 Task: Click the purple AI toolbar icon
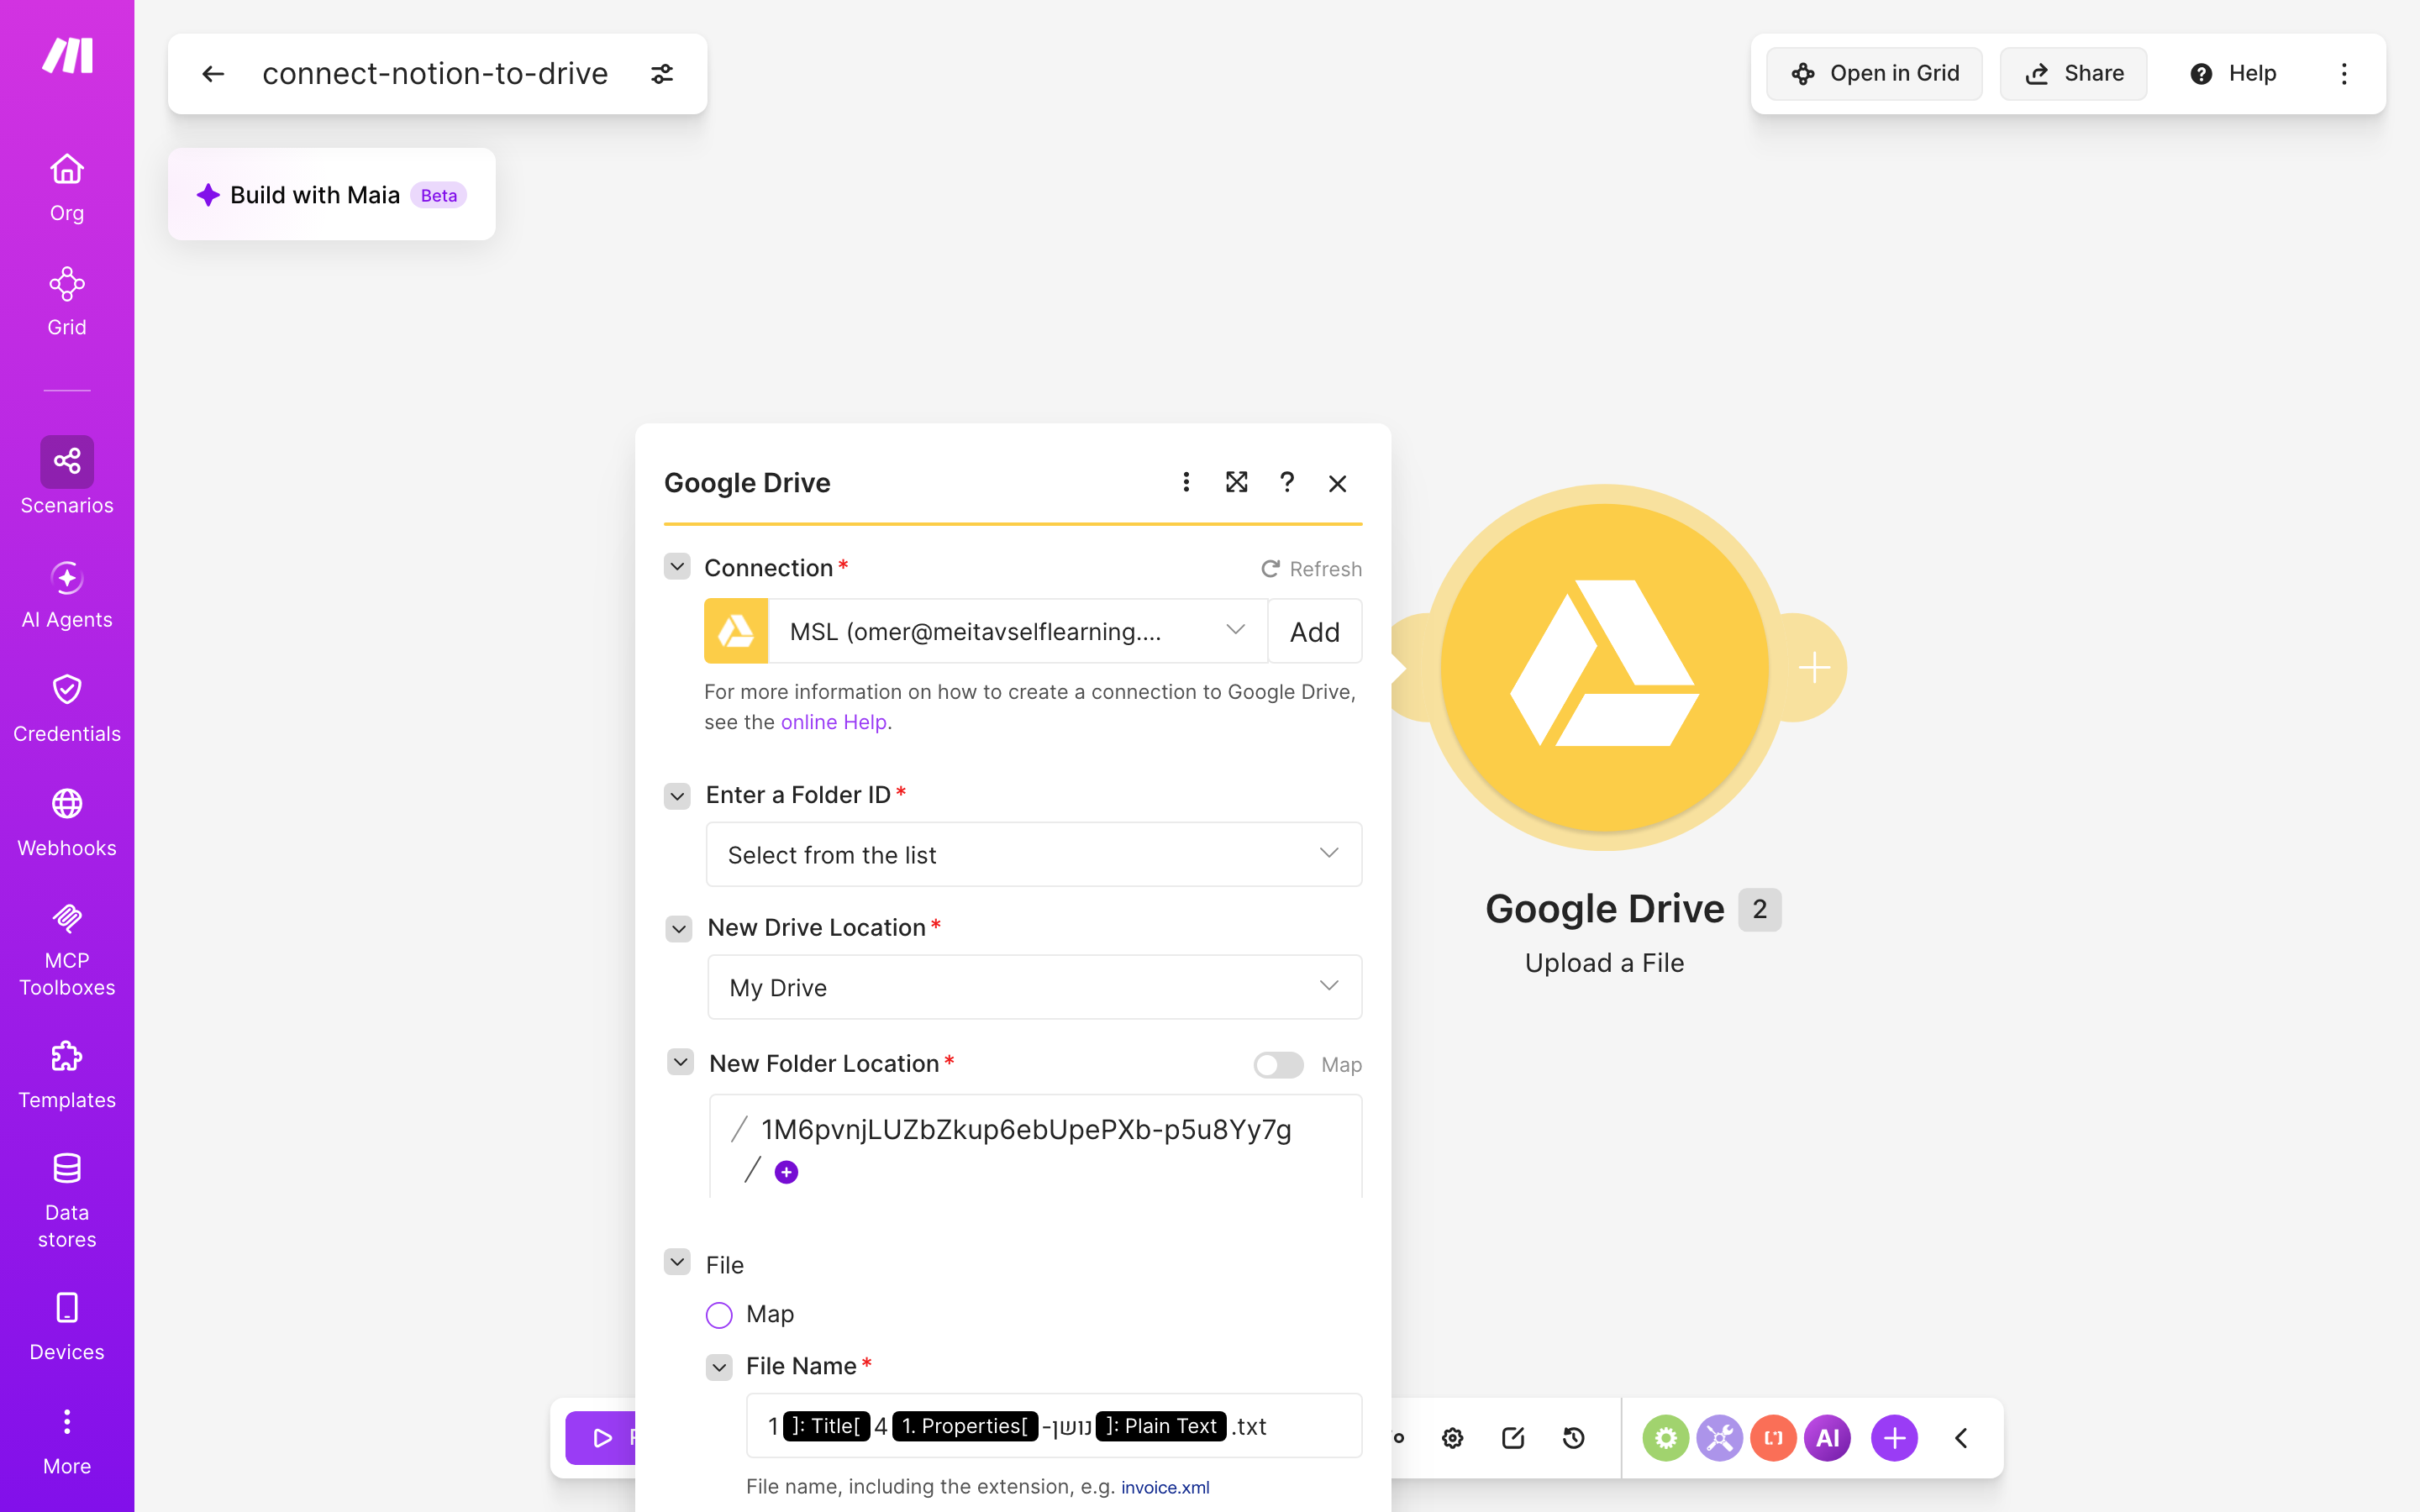click(x=1827, y=1438)
